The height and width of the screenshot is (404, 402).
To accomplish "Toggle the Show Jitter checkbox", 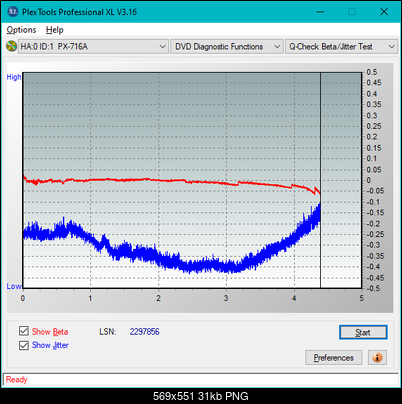I will click(24, 345).
